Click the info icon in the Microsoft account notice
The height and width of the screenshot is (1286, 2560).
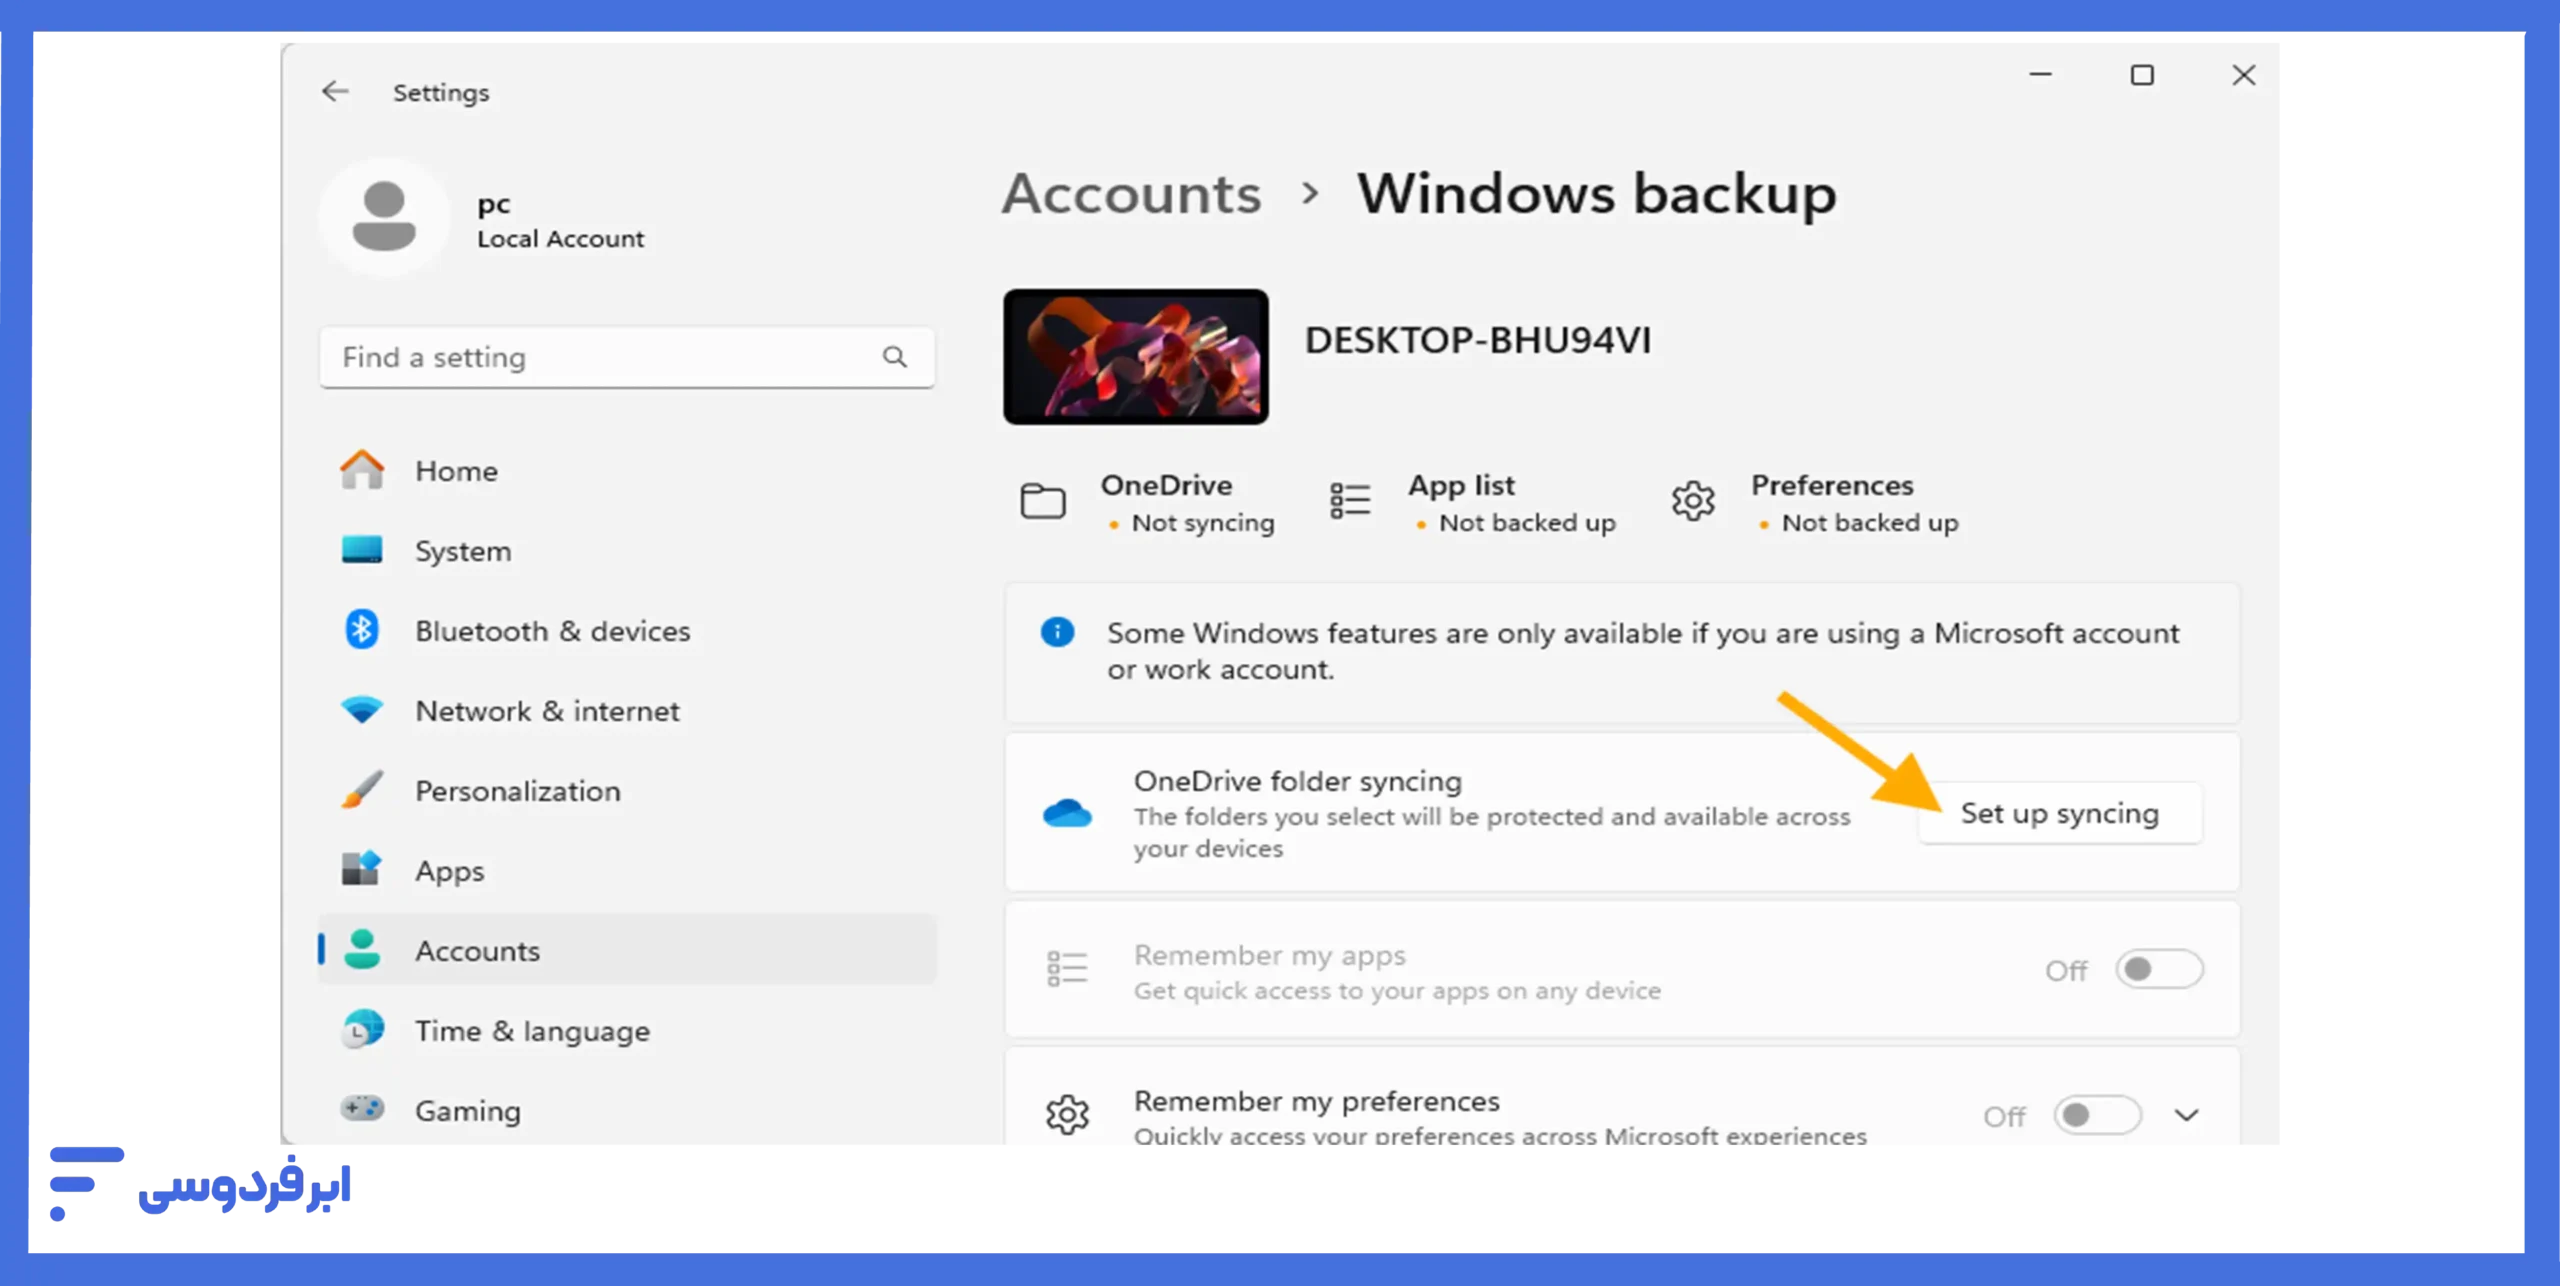click(1058, 631)
